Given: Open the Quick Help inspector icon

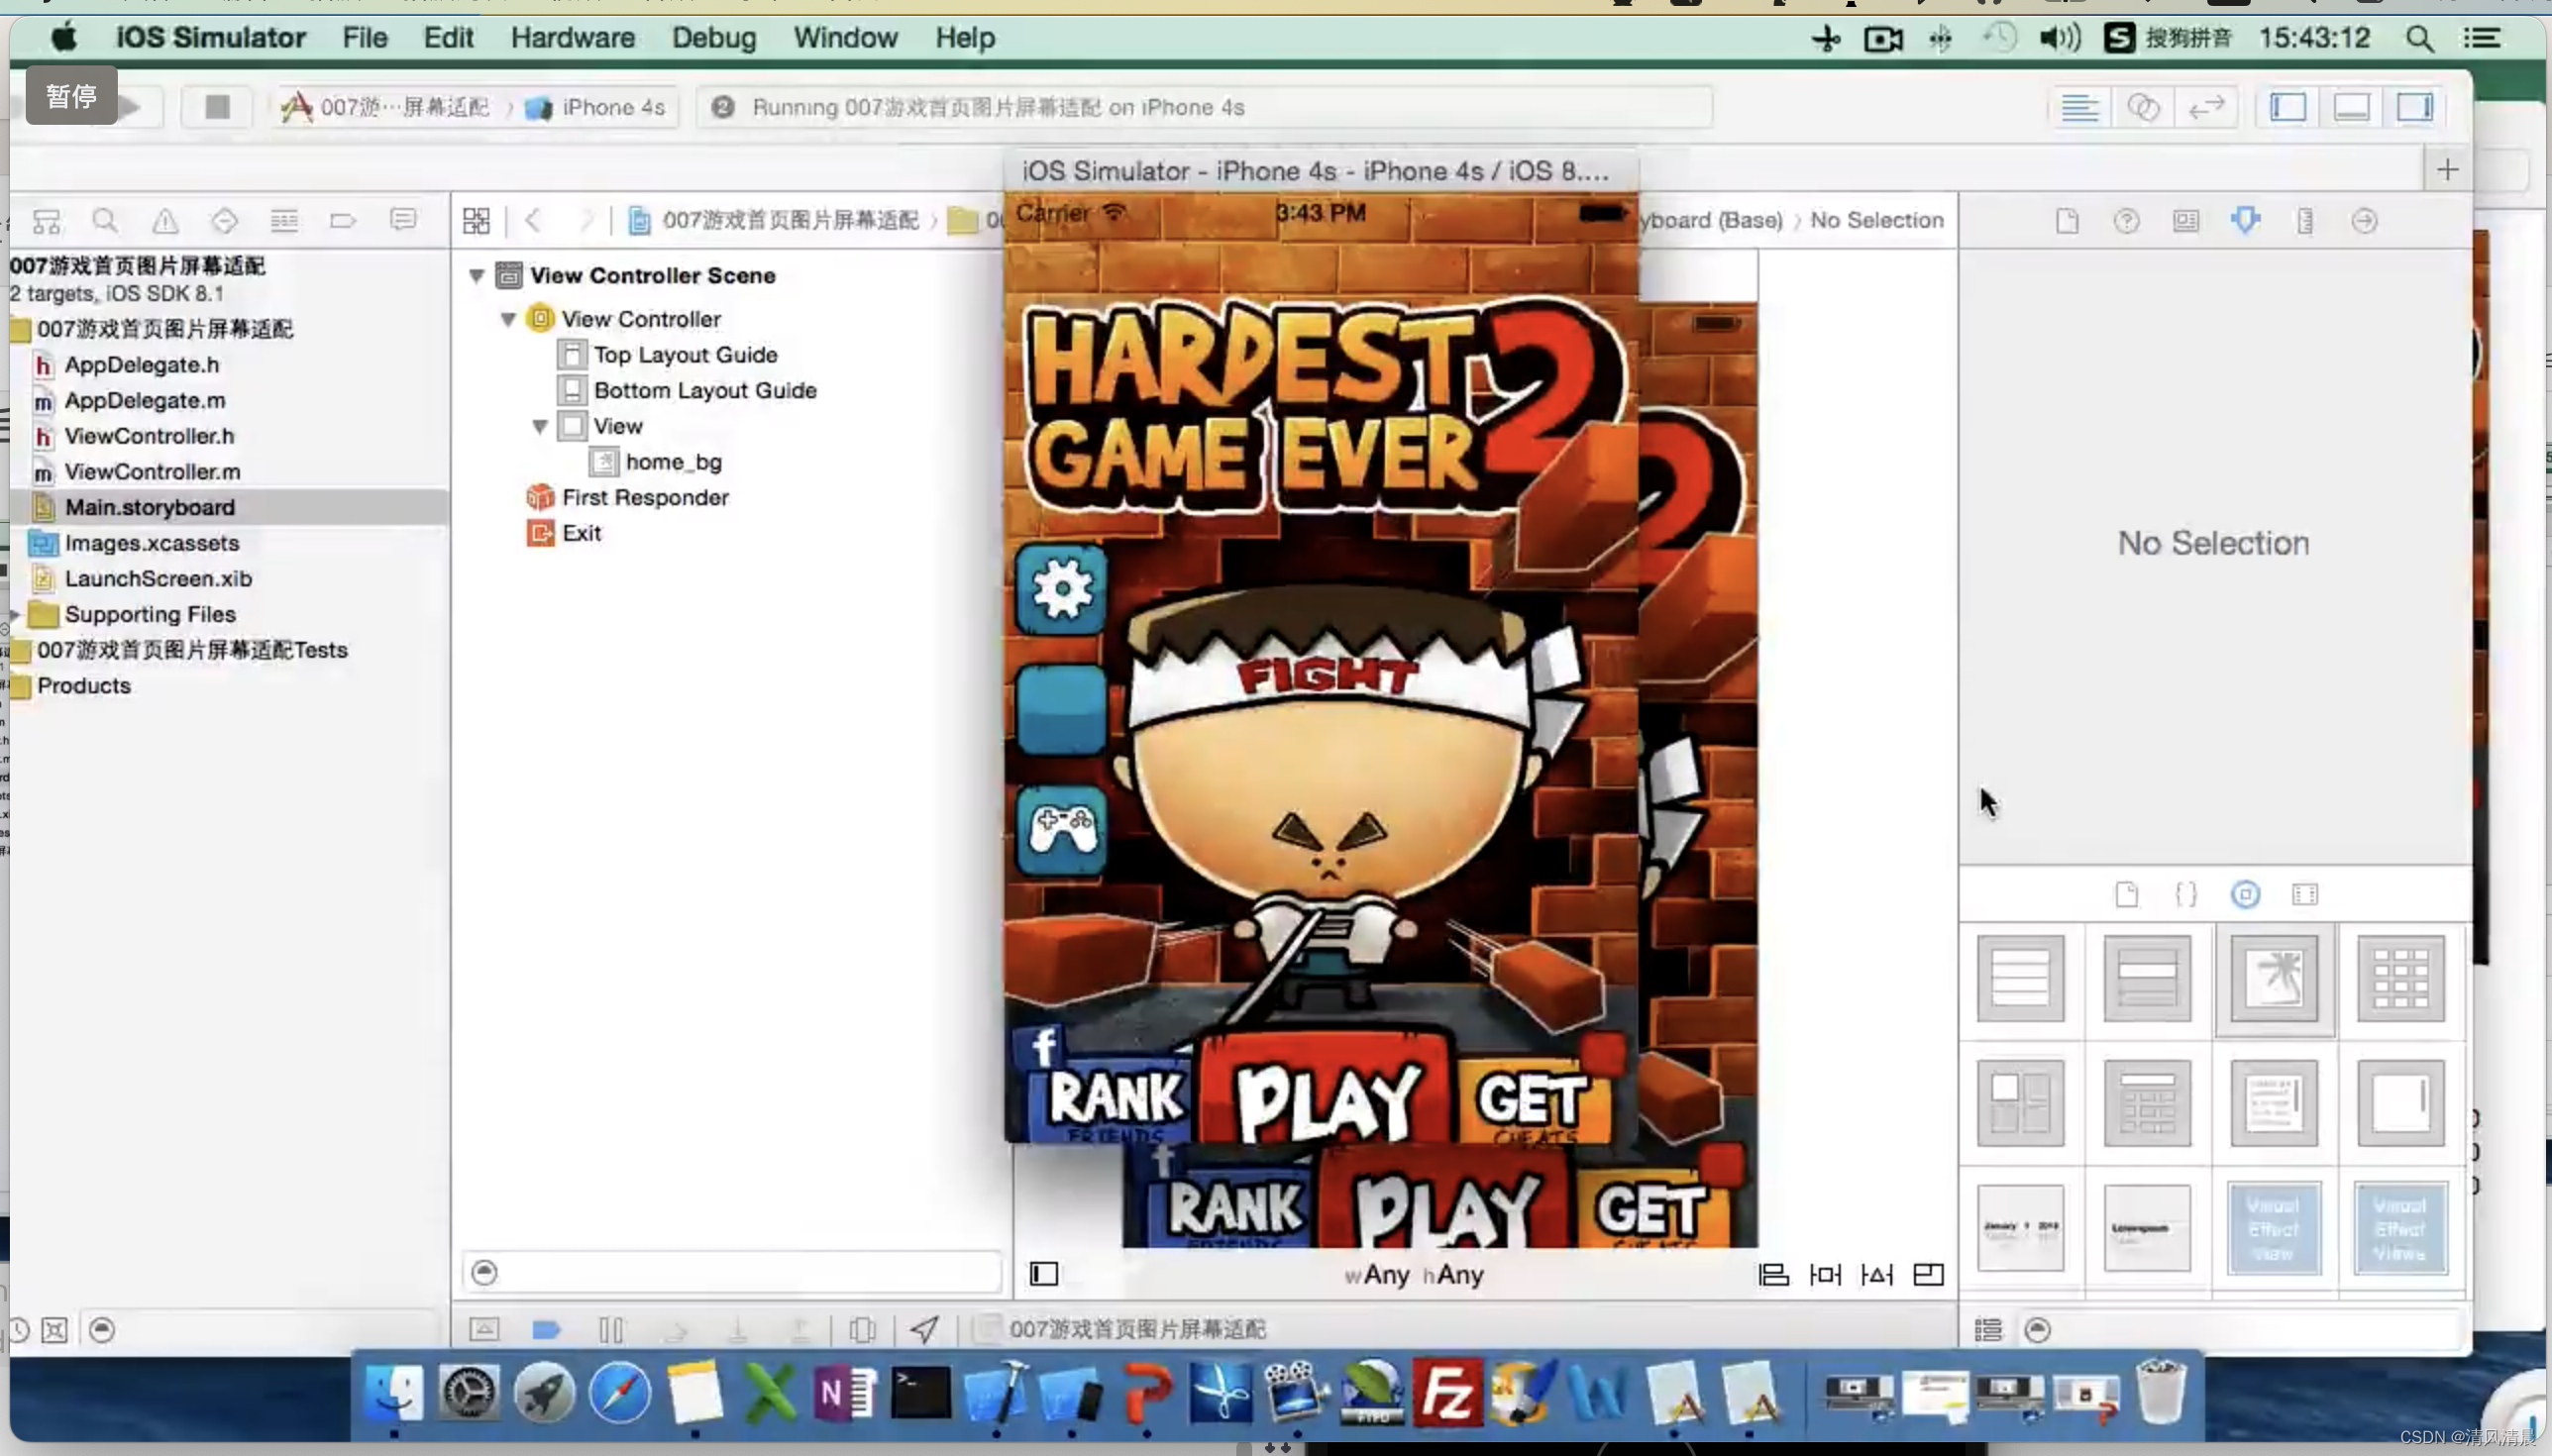Looking at the screenshot, I should pyautogui.click(x=2126, y=221).
